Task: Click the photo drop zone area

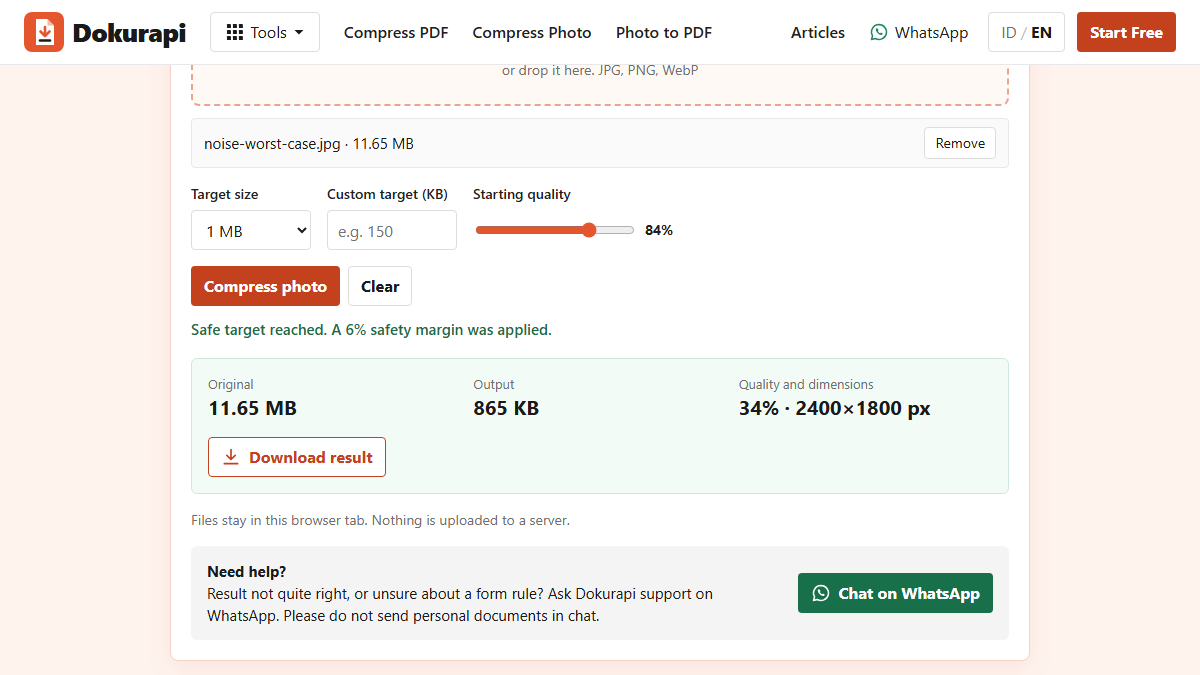Action: [x=600, y=85]
